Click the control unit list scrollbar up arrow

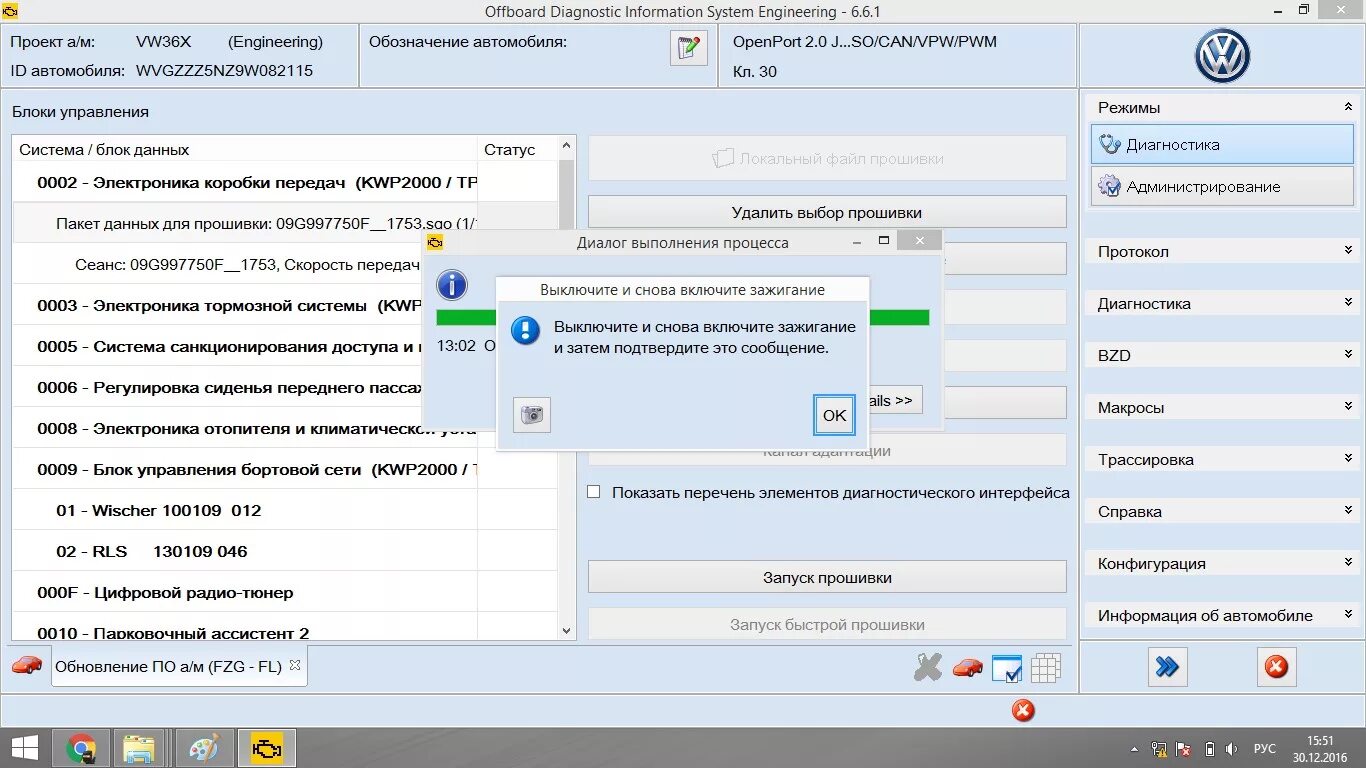pos(567,146)
